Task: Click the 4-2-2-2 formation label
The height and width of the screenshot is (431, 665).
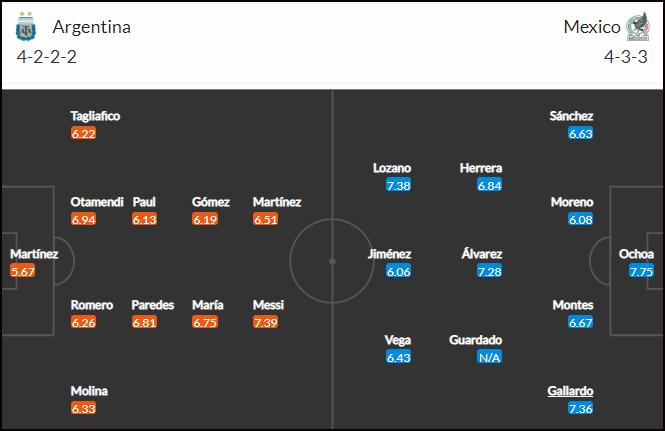Action: coord(47,56)
